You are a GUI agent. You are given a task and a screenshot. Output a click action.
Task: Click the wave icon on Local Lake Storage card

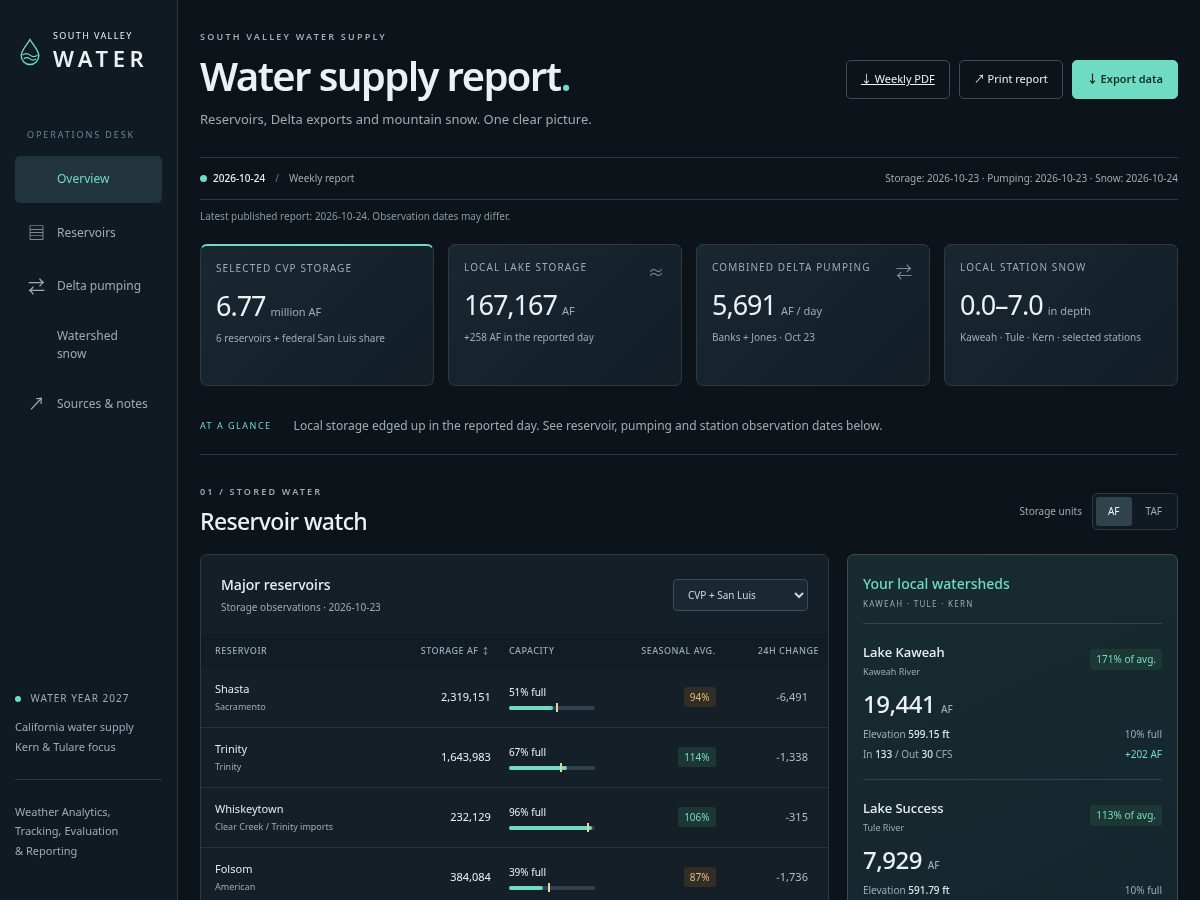(x=656, y=272)
